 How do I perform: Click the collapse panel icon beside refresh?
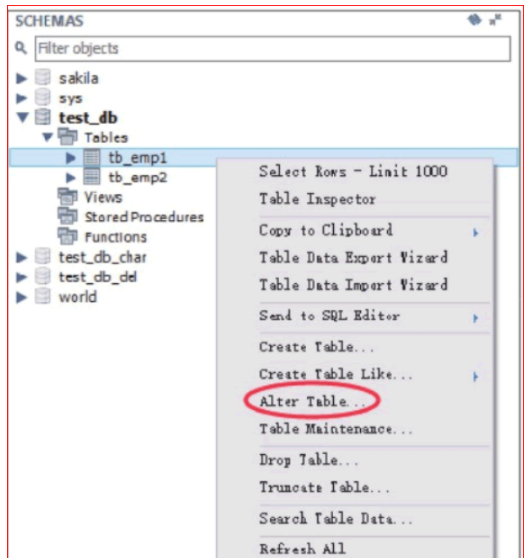495,20
